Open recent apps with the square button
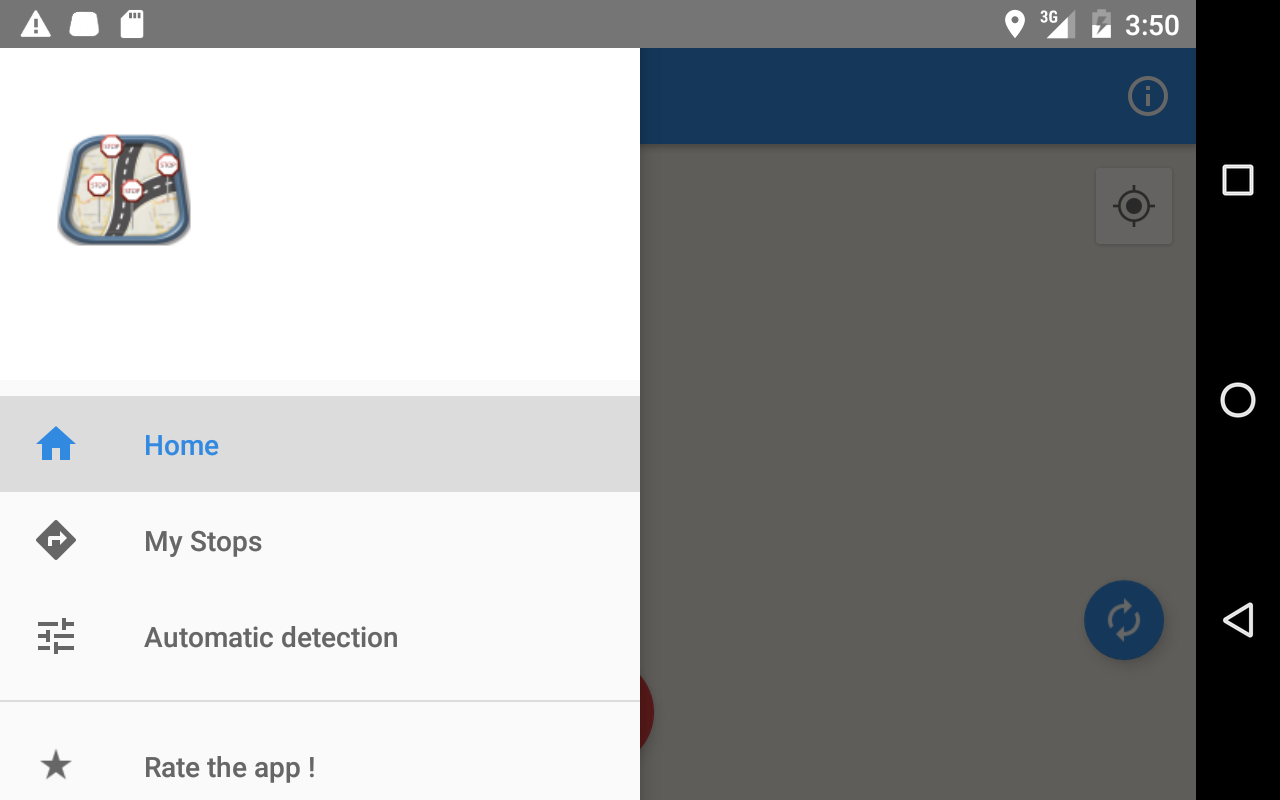This screenshot has height=800, width=1280. point(1238,180)
